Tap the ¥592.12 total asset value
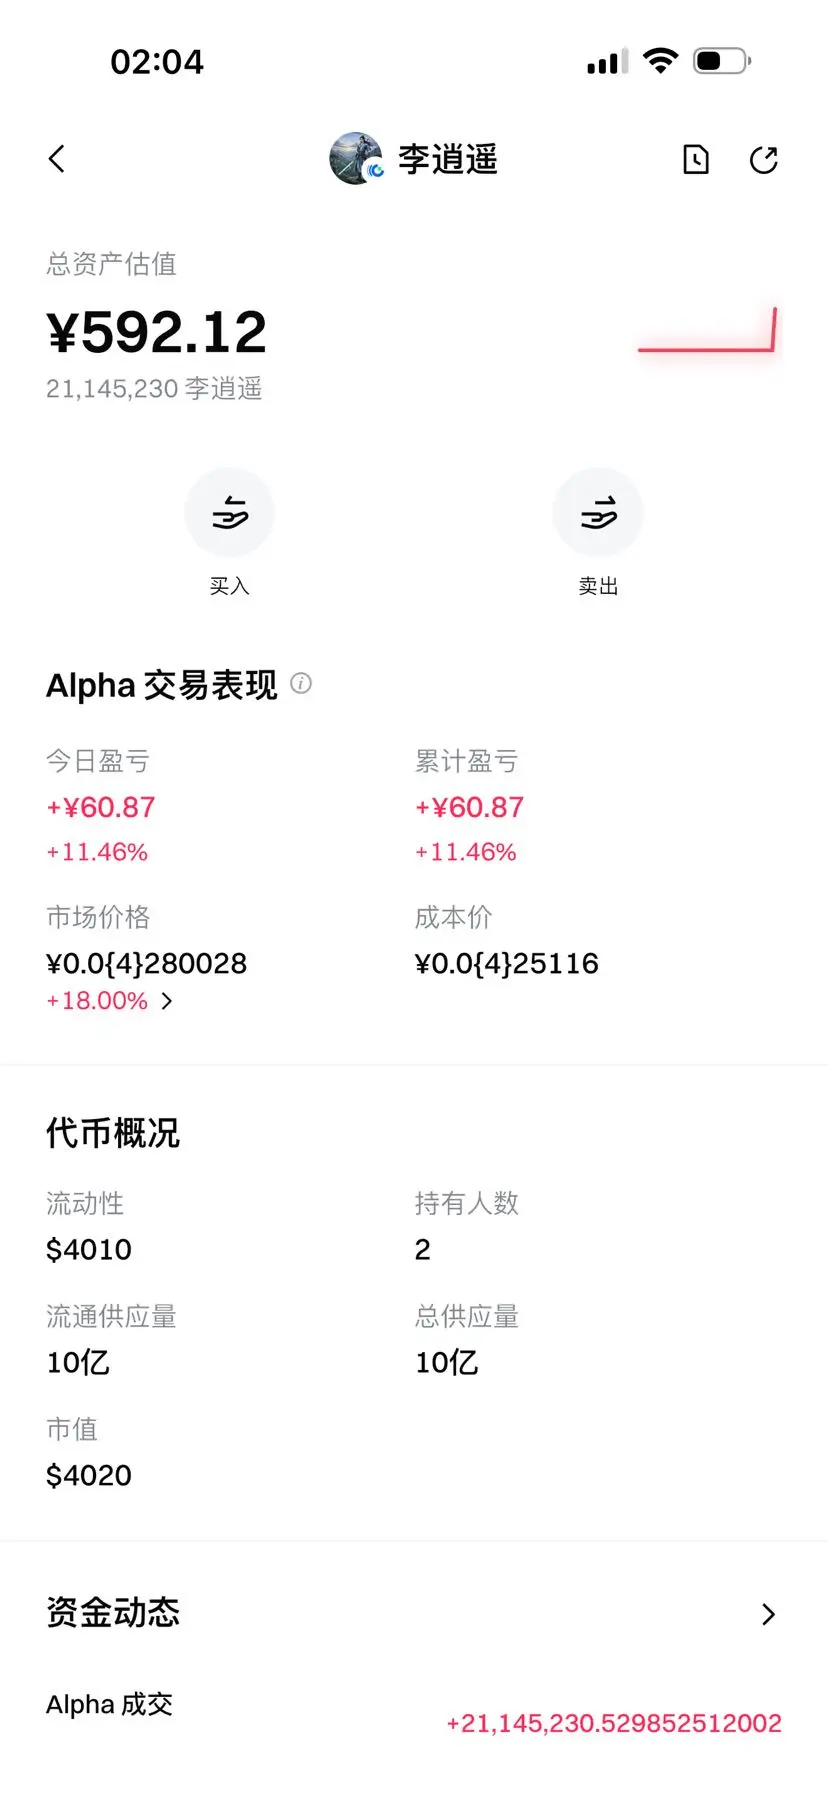This screenshot has height=1800, width=828. [x=157, y=332]
